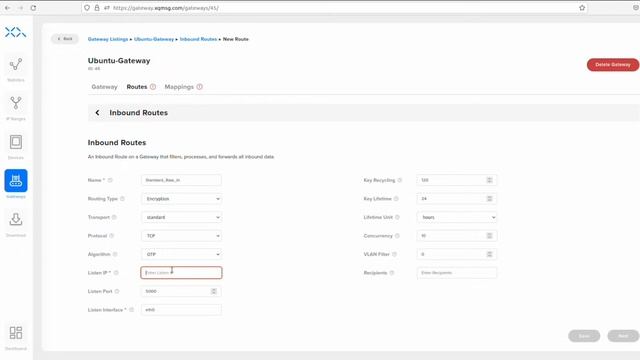Reload the page in the browser toolbar
This screenshot has height=360, width=640.
pos(33,8)
